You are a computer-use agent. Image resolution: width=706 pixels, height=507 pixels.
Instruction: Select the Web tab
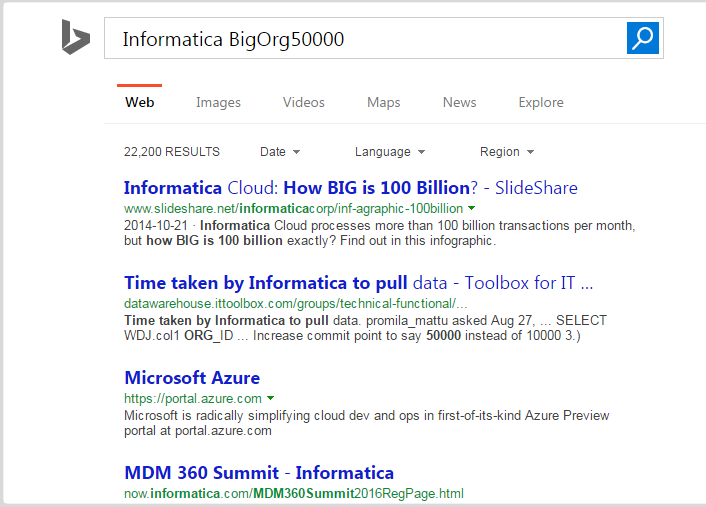point(139,102)
